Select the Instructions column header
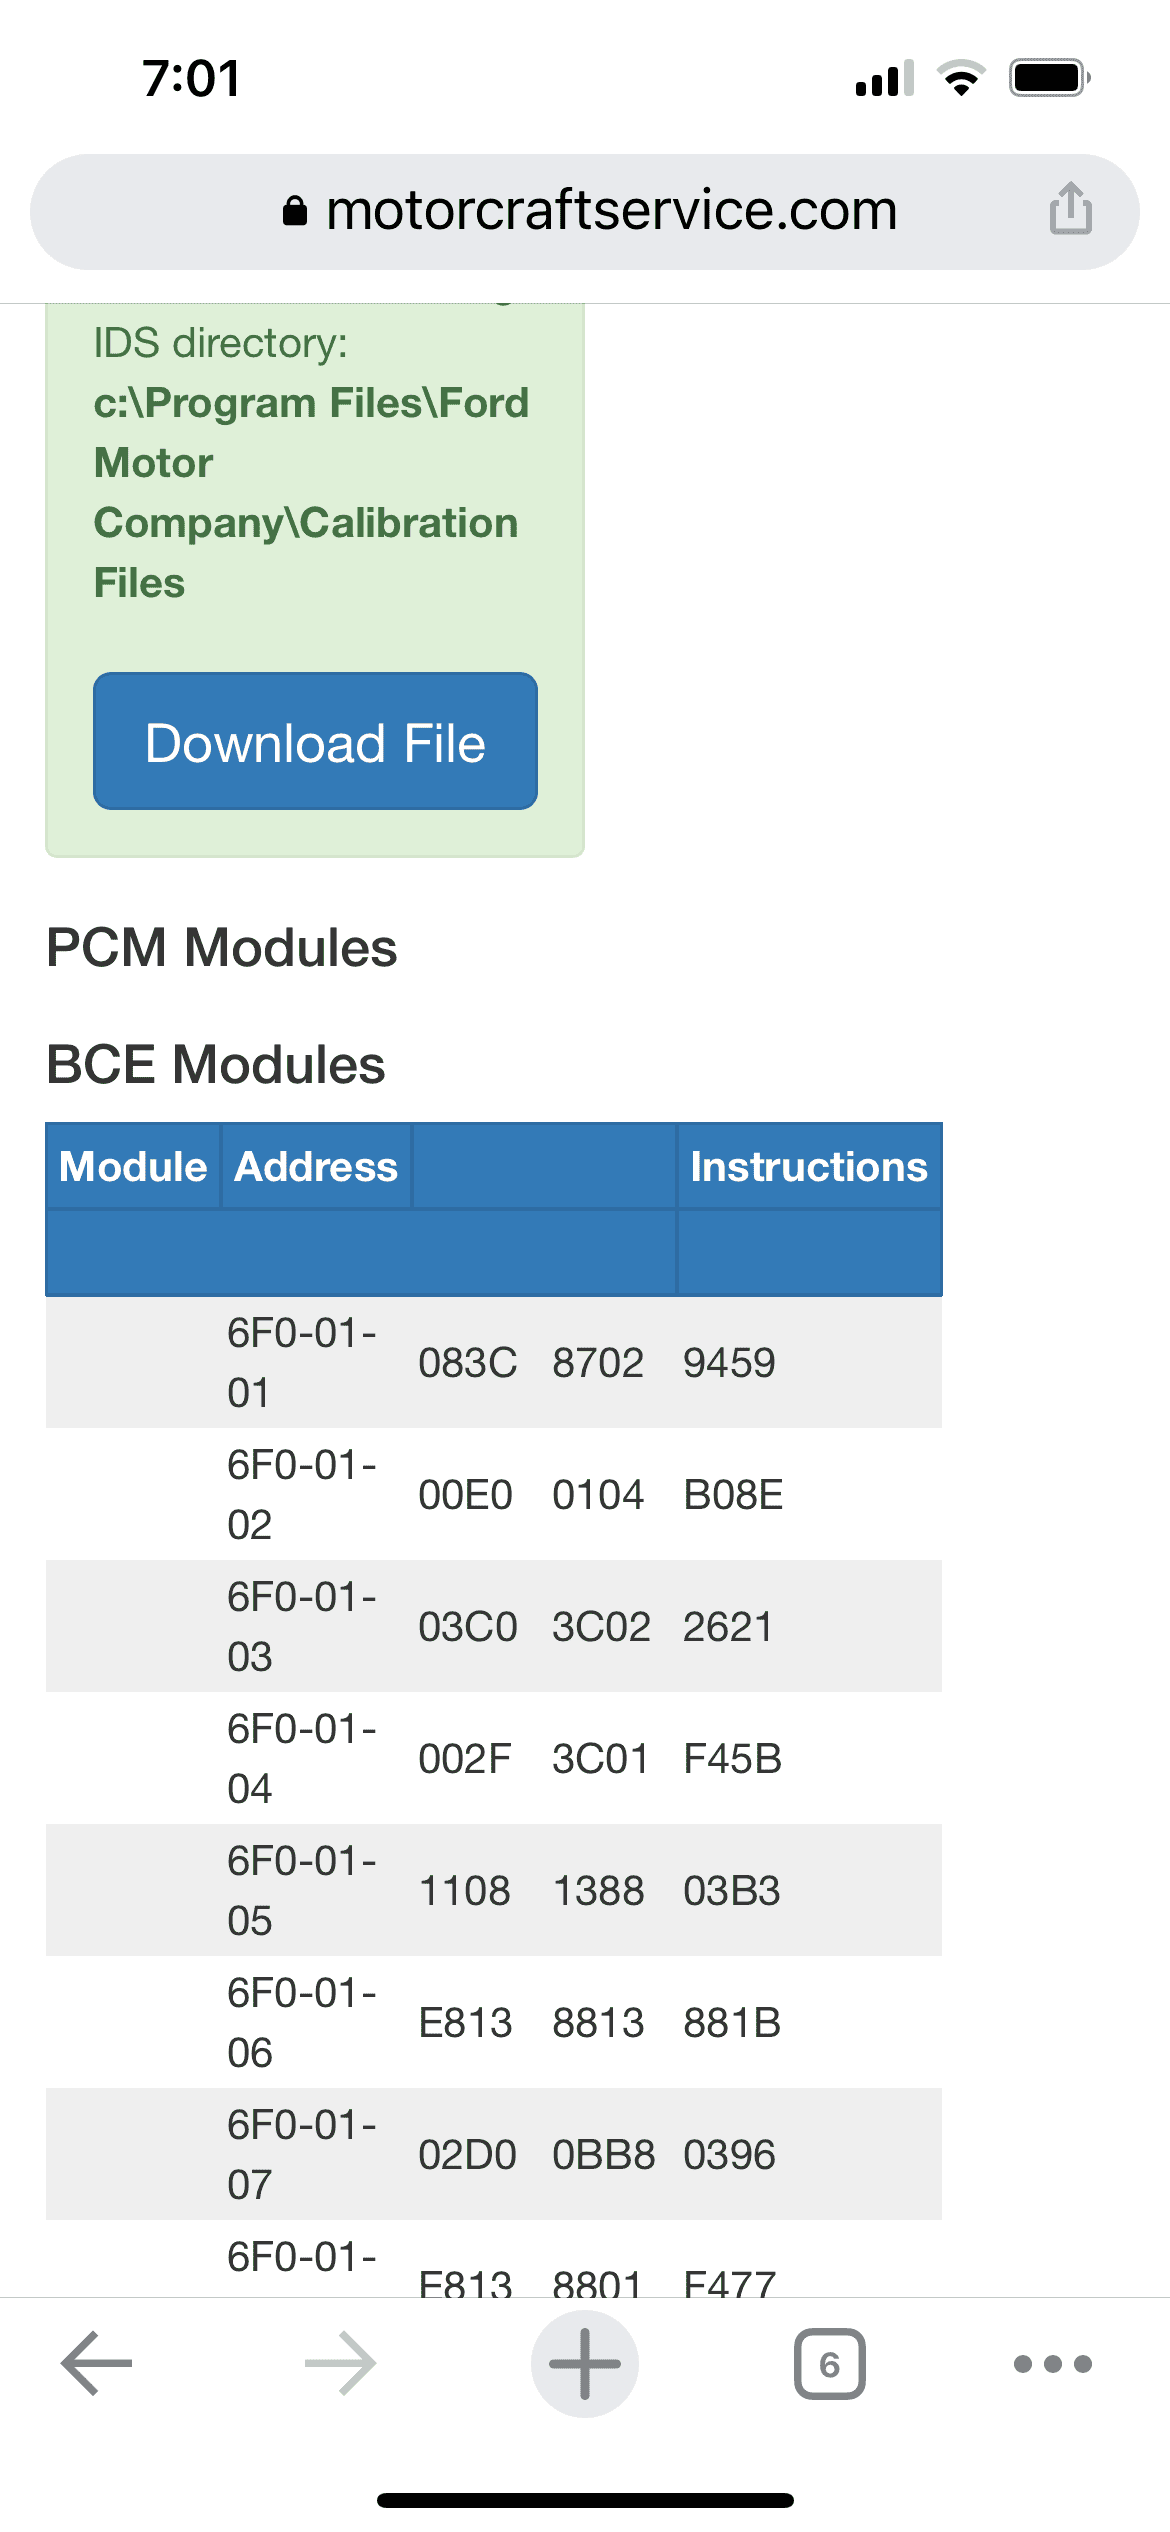This screenshot has height=2532, width=1170. pos(809,1166)
